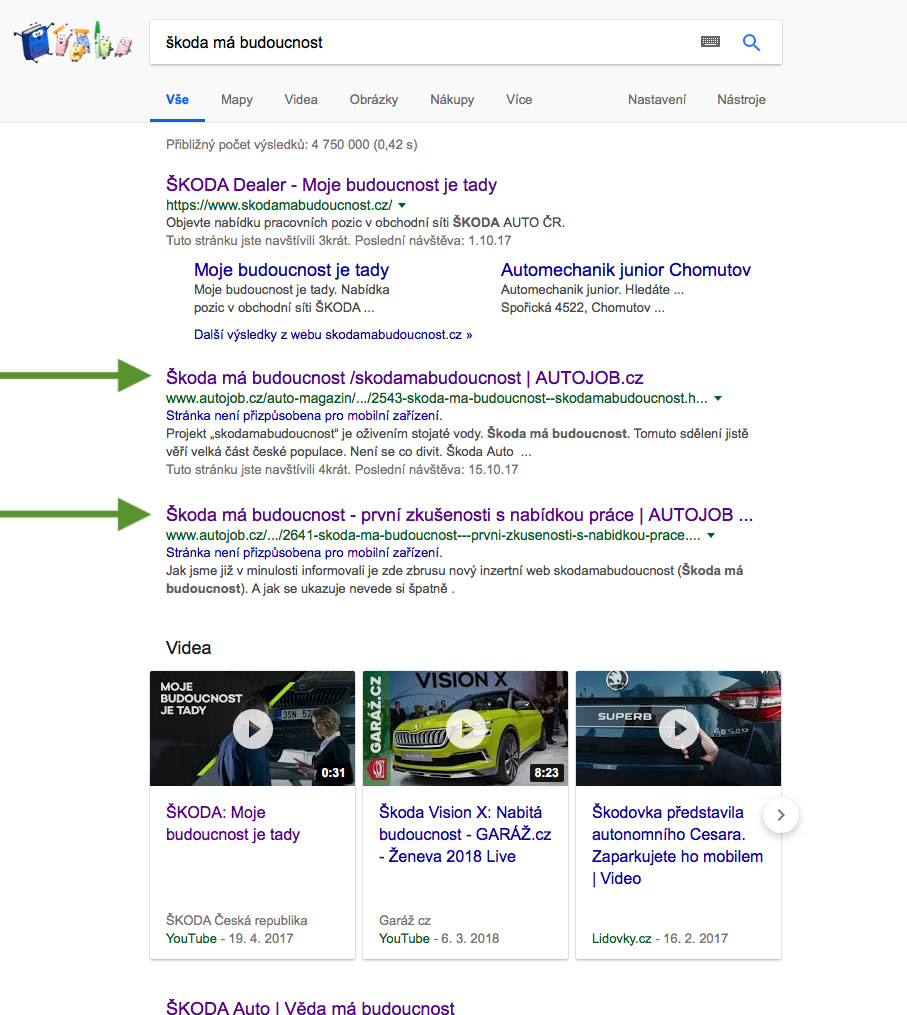Click snippet starting 'Jak jsme již v minulosti'
The image size is (907, 1015).
pos(454,580)
